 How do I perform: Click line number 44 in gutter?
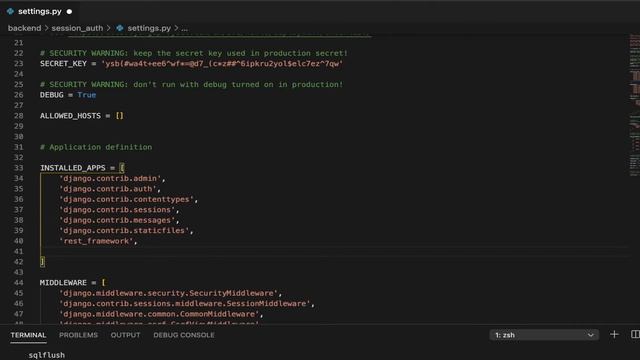(19, 282)
